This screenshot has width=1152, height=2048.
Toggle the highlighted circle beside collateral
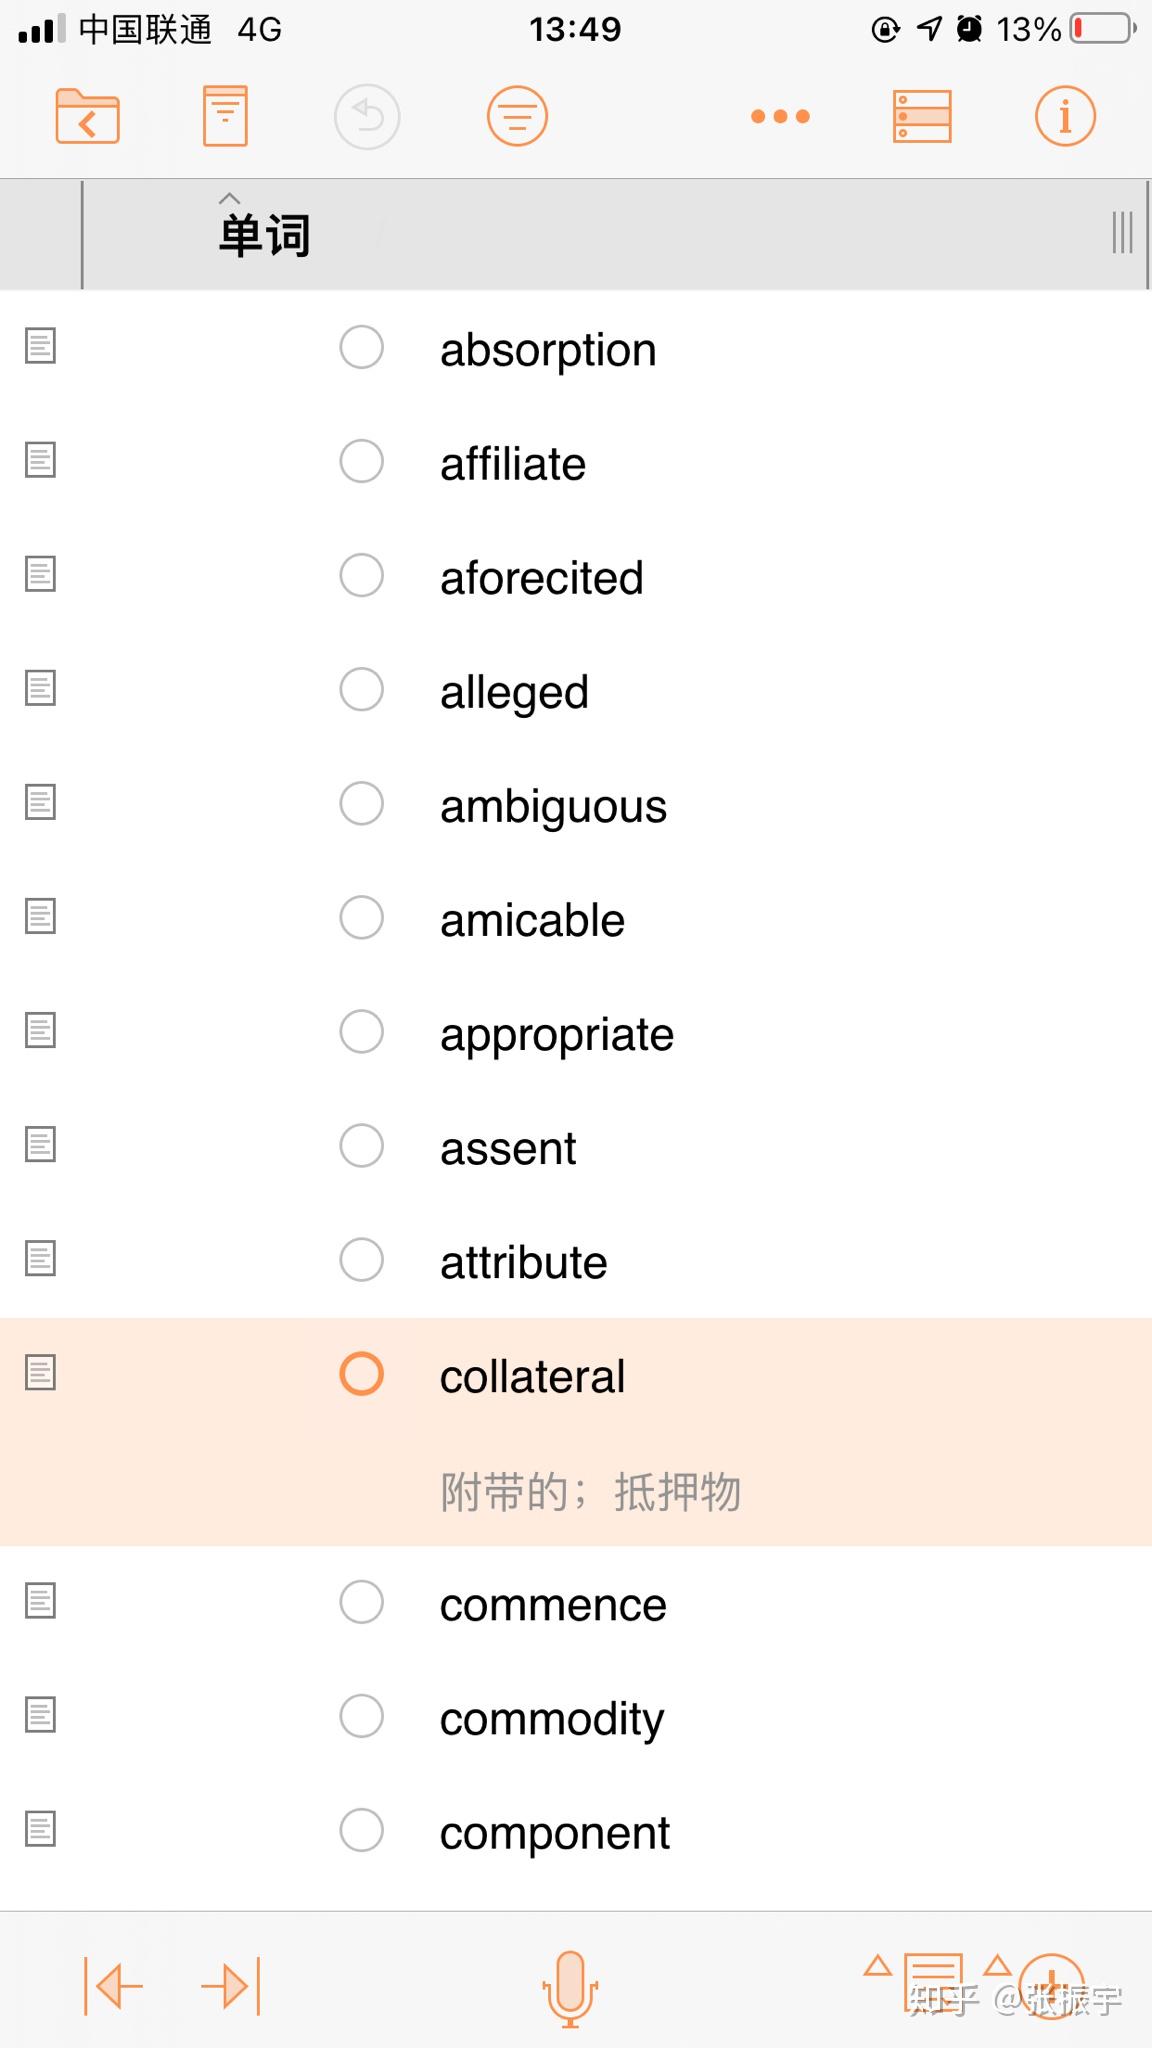coord(361,1375)
